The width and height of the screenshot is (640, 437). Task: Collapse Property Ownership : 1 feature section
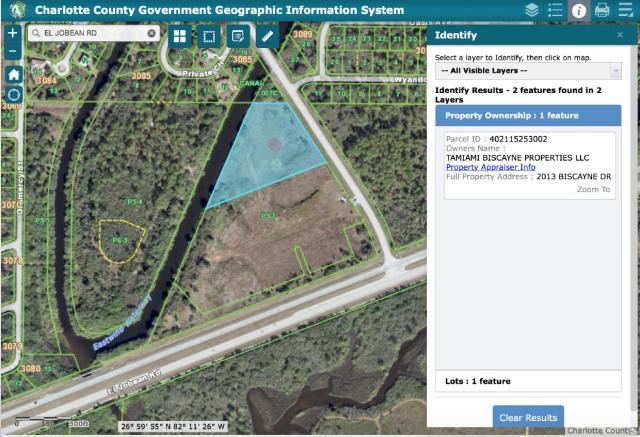pyautogui.click(x=528, y=115)
